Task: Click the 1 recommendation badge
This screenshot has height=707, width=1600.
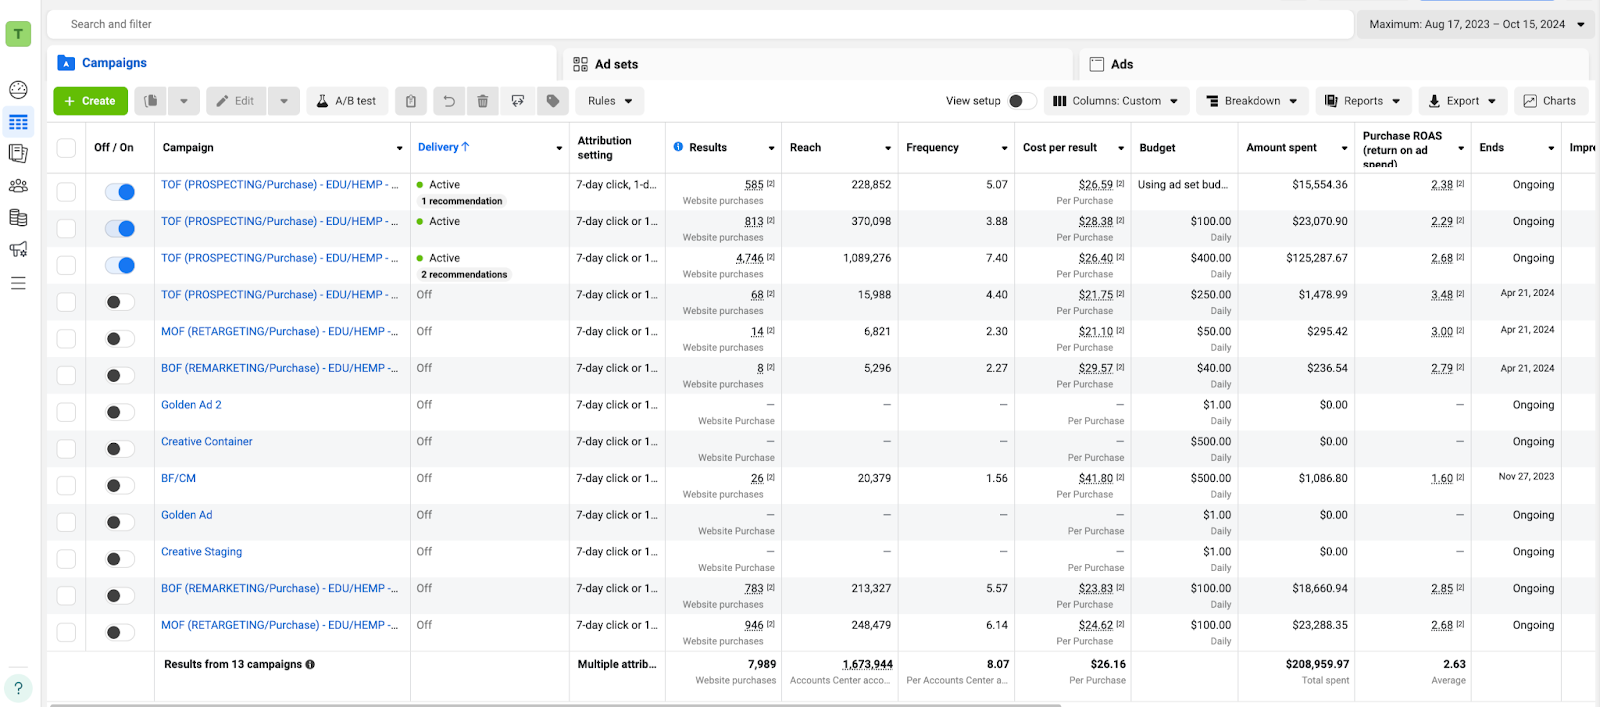Action: pos(462,201)
